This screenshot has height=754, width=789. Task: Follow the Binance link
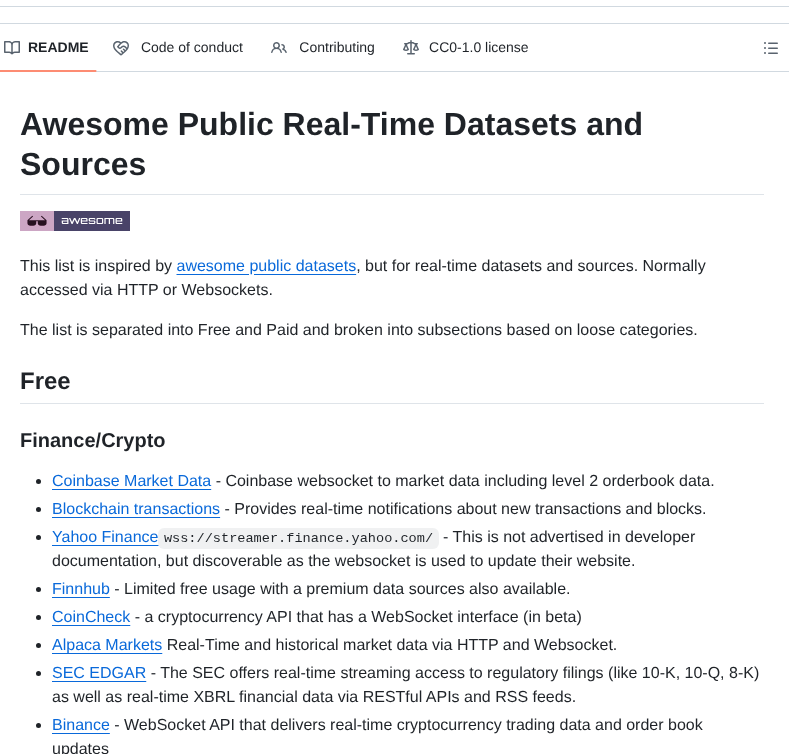click(x=81, y=725)
